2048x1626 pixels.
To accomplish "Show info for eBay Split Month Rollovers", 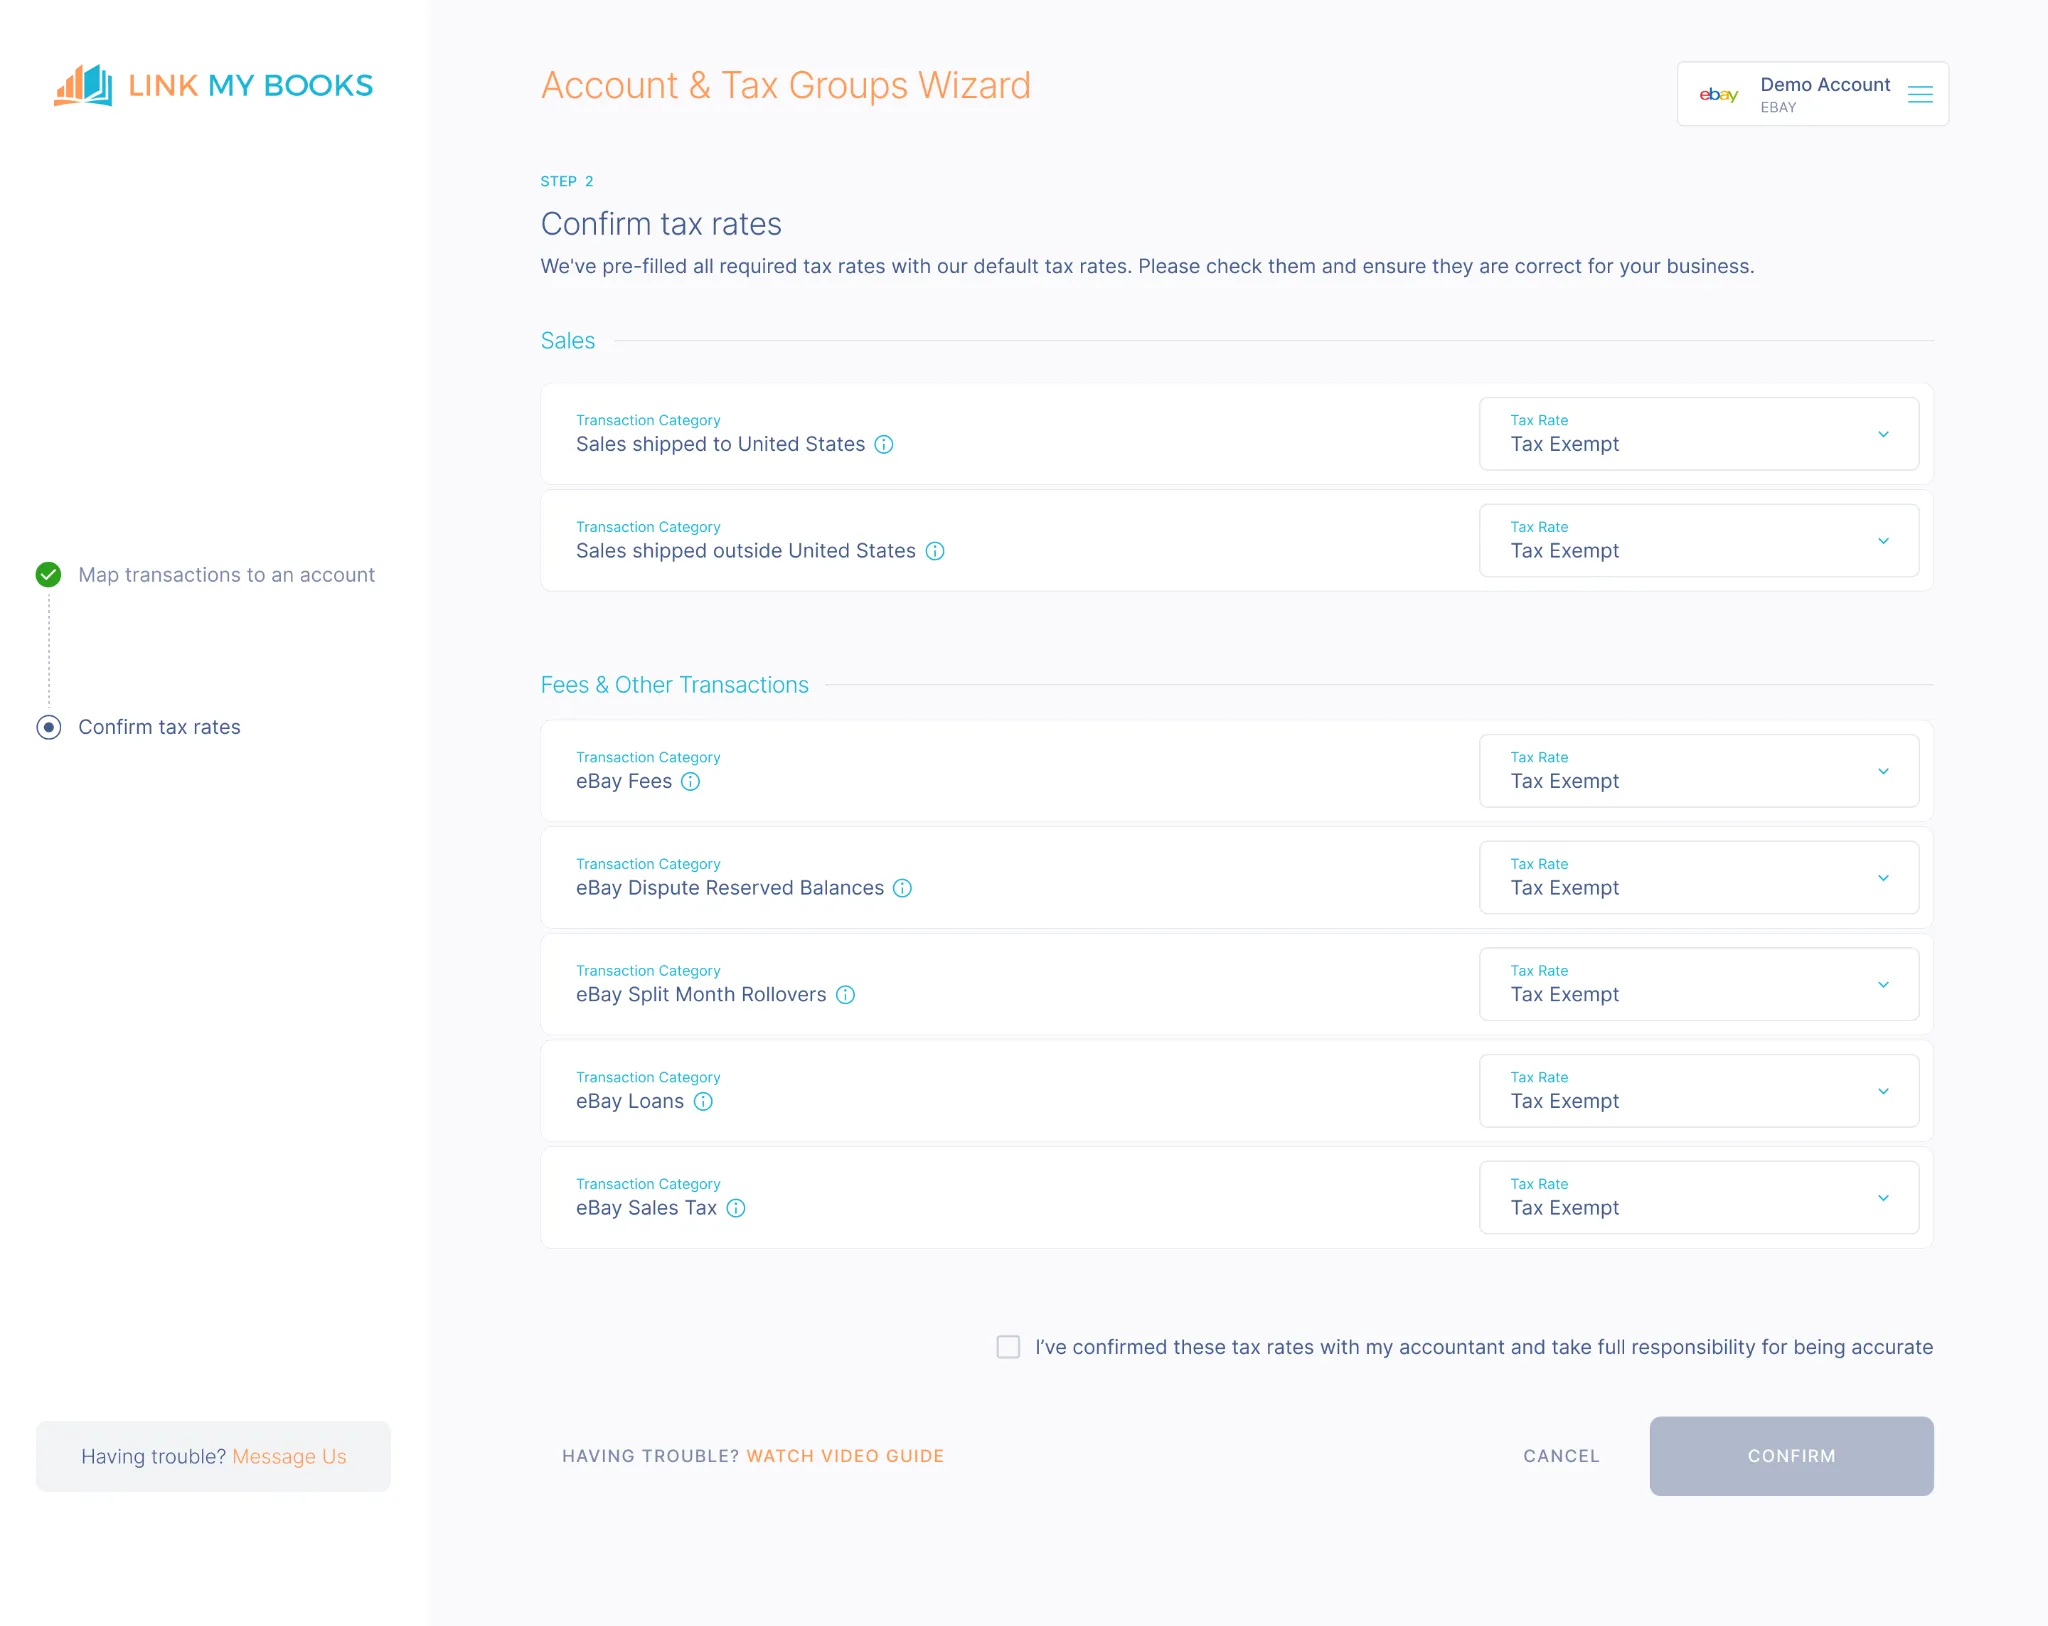I will pyautogui.click(x=846, y=994).
